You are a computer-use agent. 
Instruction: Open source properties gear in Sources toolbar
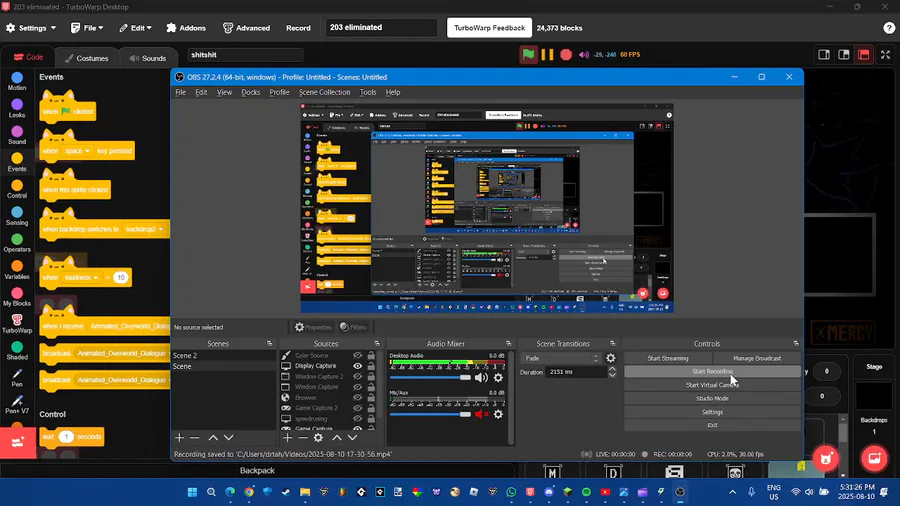(318, 438)
